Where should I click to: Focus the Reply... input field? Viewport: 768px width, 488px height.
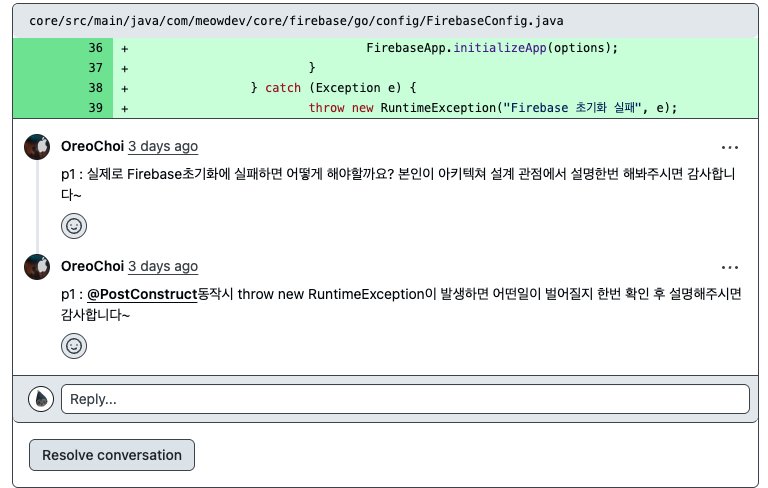click(405, 399)
